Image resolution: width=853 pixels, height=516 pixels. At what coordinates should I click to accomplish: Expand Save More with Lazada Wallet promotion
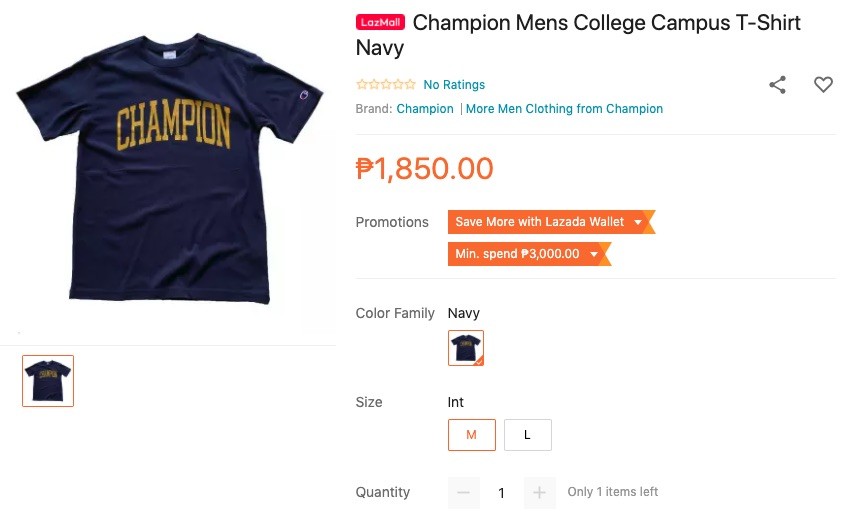click(551, 222)
